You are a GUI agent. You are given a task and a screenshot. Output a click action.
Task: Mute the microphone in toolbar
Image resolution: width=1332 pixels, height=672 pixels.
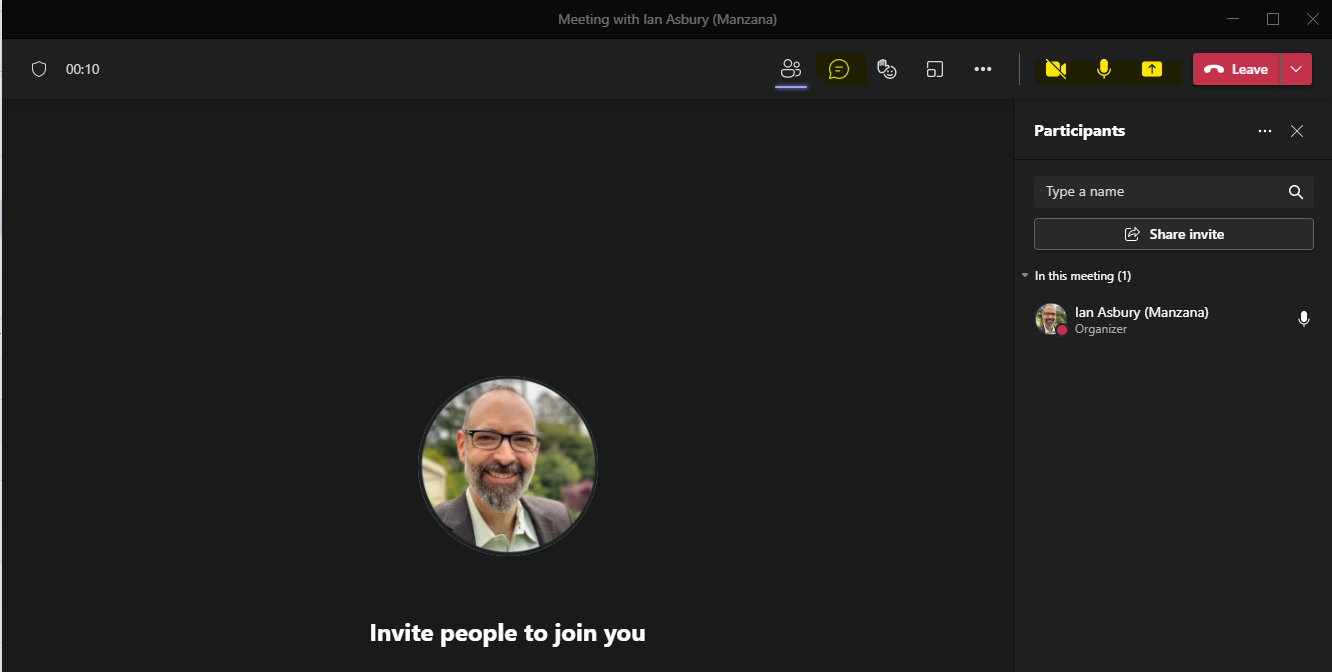tap(1104, 69)
